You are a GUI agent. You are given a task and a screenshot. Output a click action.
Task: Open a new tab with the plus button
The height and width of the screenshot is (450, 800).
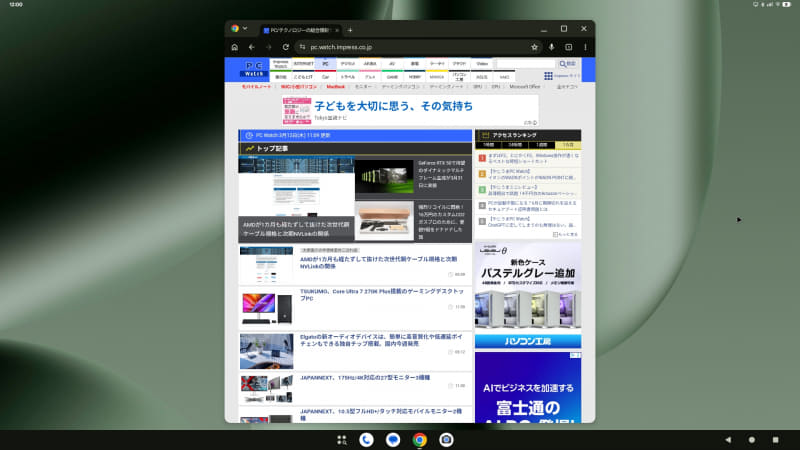[350, 30]
